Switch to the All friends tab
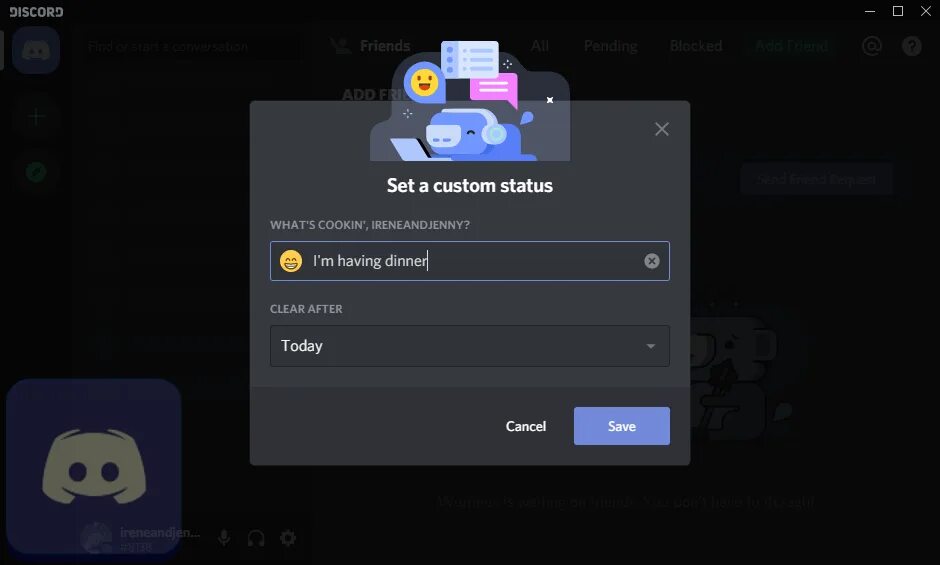 tap(540, 46)
